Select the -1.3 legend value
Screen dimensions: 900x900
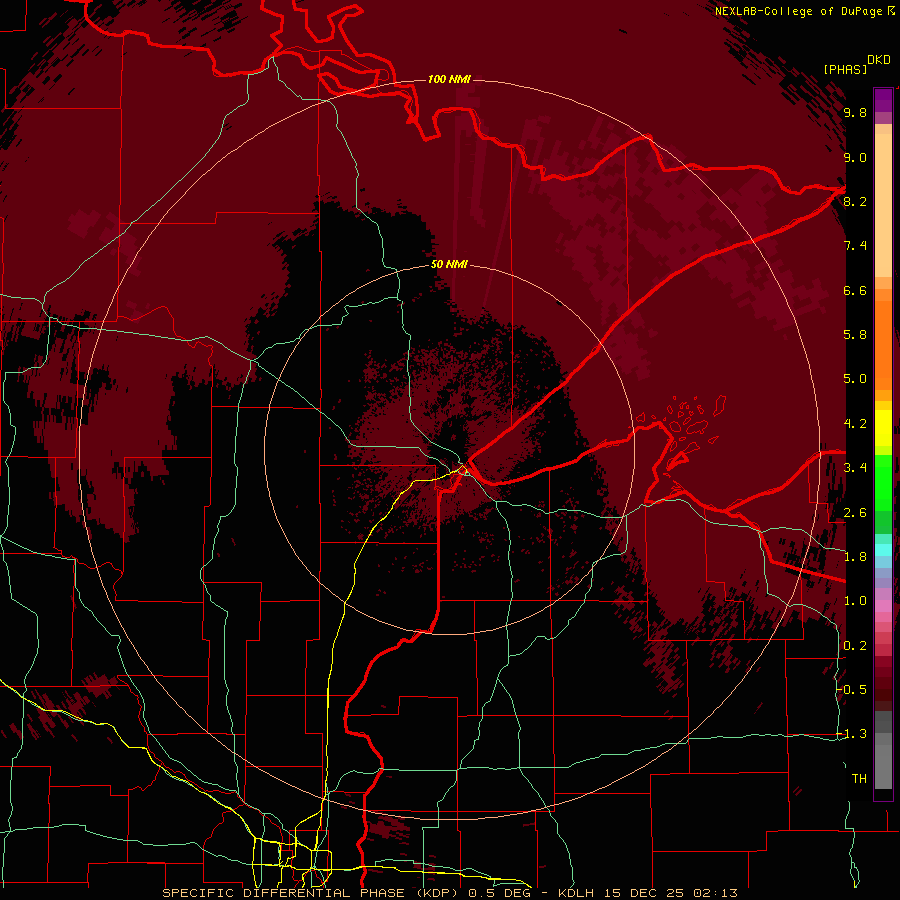(x=852, y=734)
